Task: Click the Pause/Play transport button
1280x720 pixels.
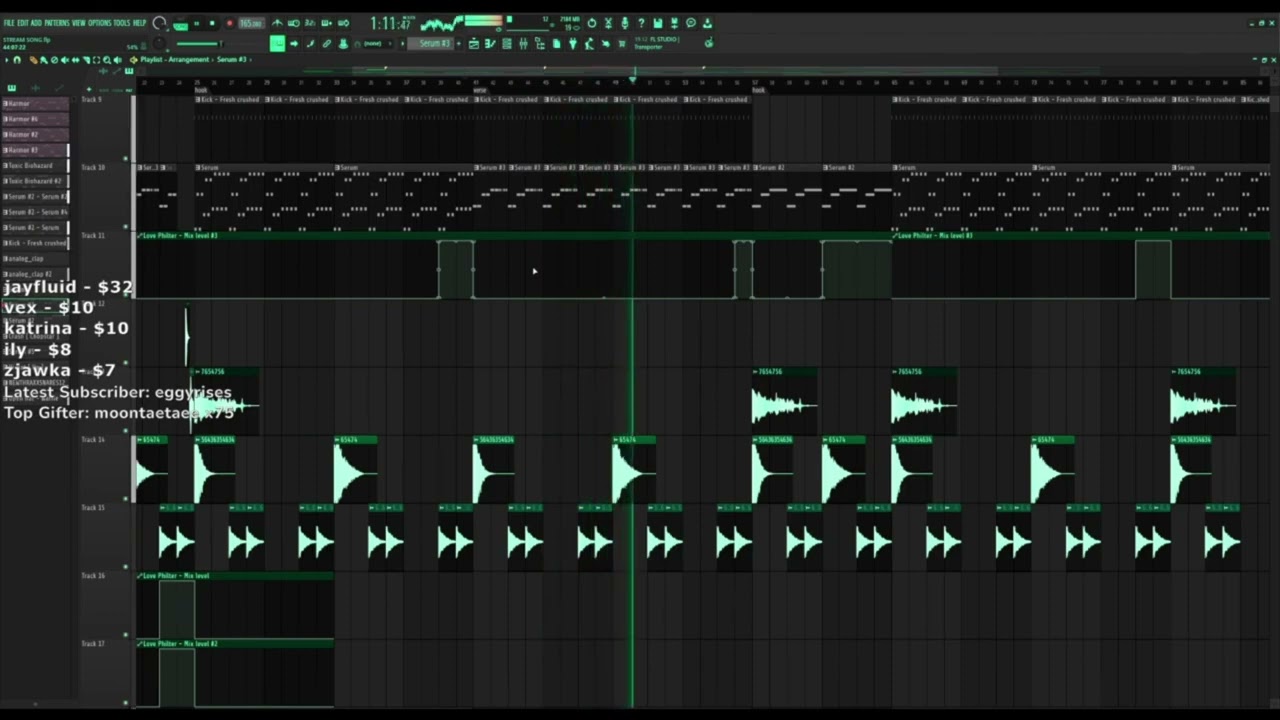Action: click(196, 23)
